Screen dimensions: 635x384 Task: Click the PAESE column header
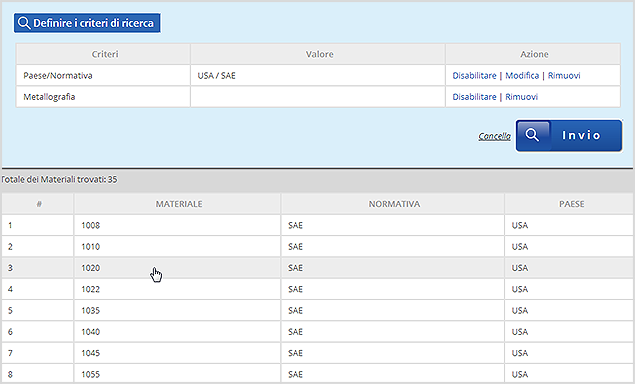pyautogui.click(x=570, y=204)
